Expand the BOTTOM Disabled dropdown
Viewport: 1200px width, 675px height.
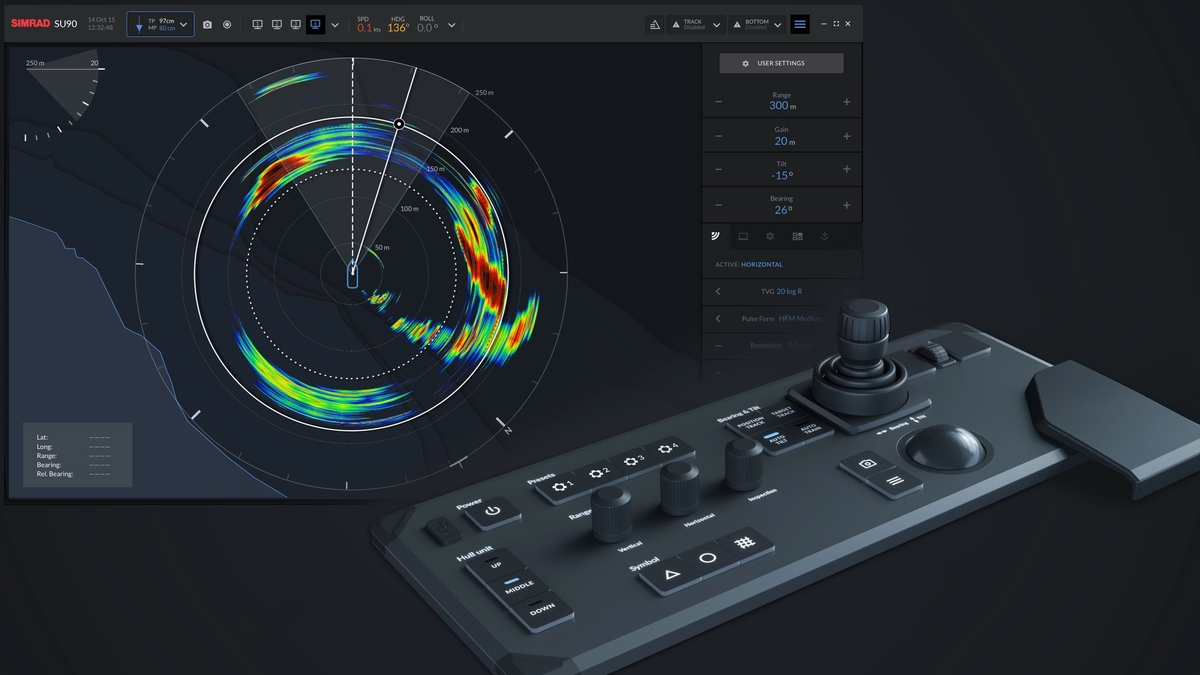coord(779,24)
